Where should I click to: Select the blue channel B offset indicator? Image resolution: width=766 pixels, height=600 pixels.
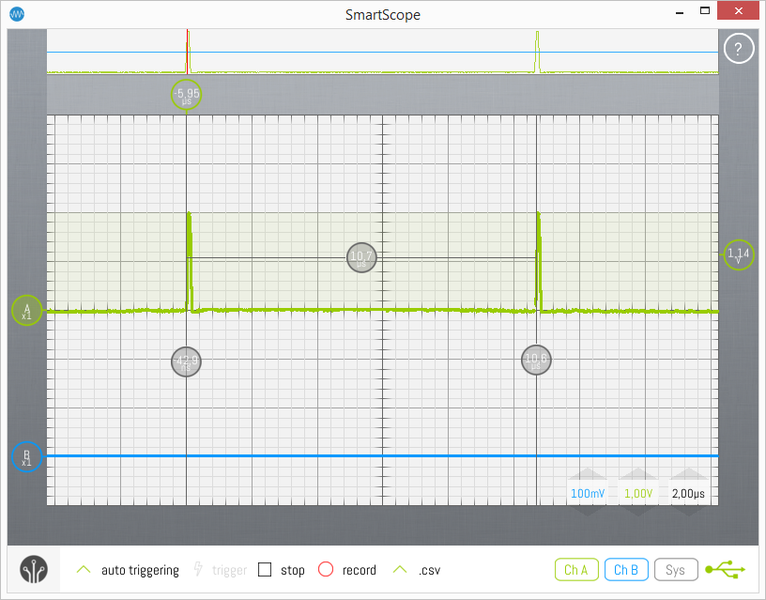[27, 457]
